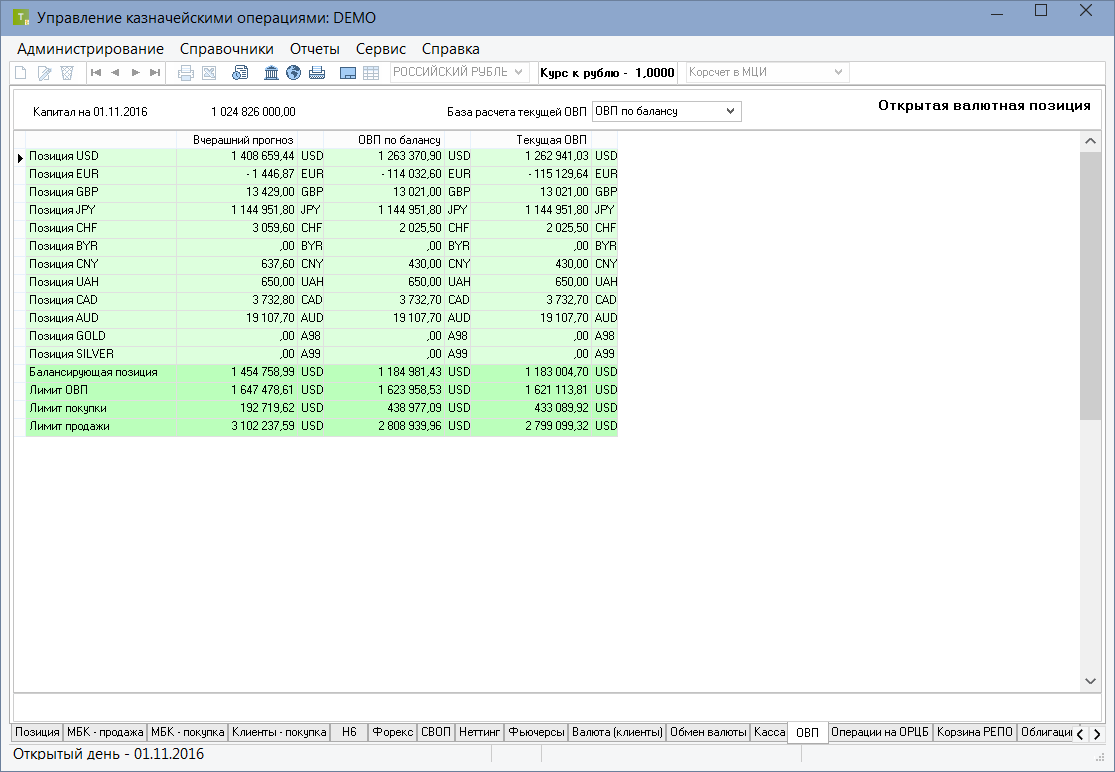The width and height of the screenshot is (1115, 772).
Task: Select the Позиция CNY row label
Action: [x=64, y=264]
